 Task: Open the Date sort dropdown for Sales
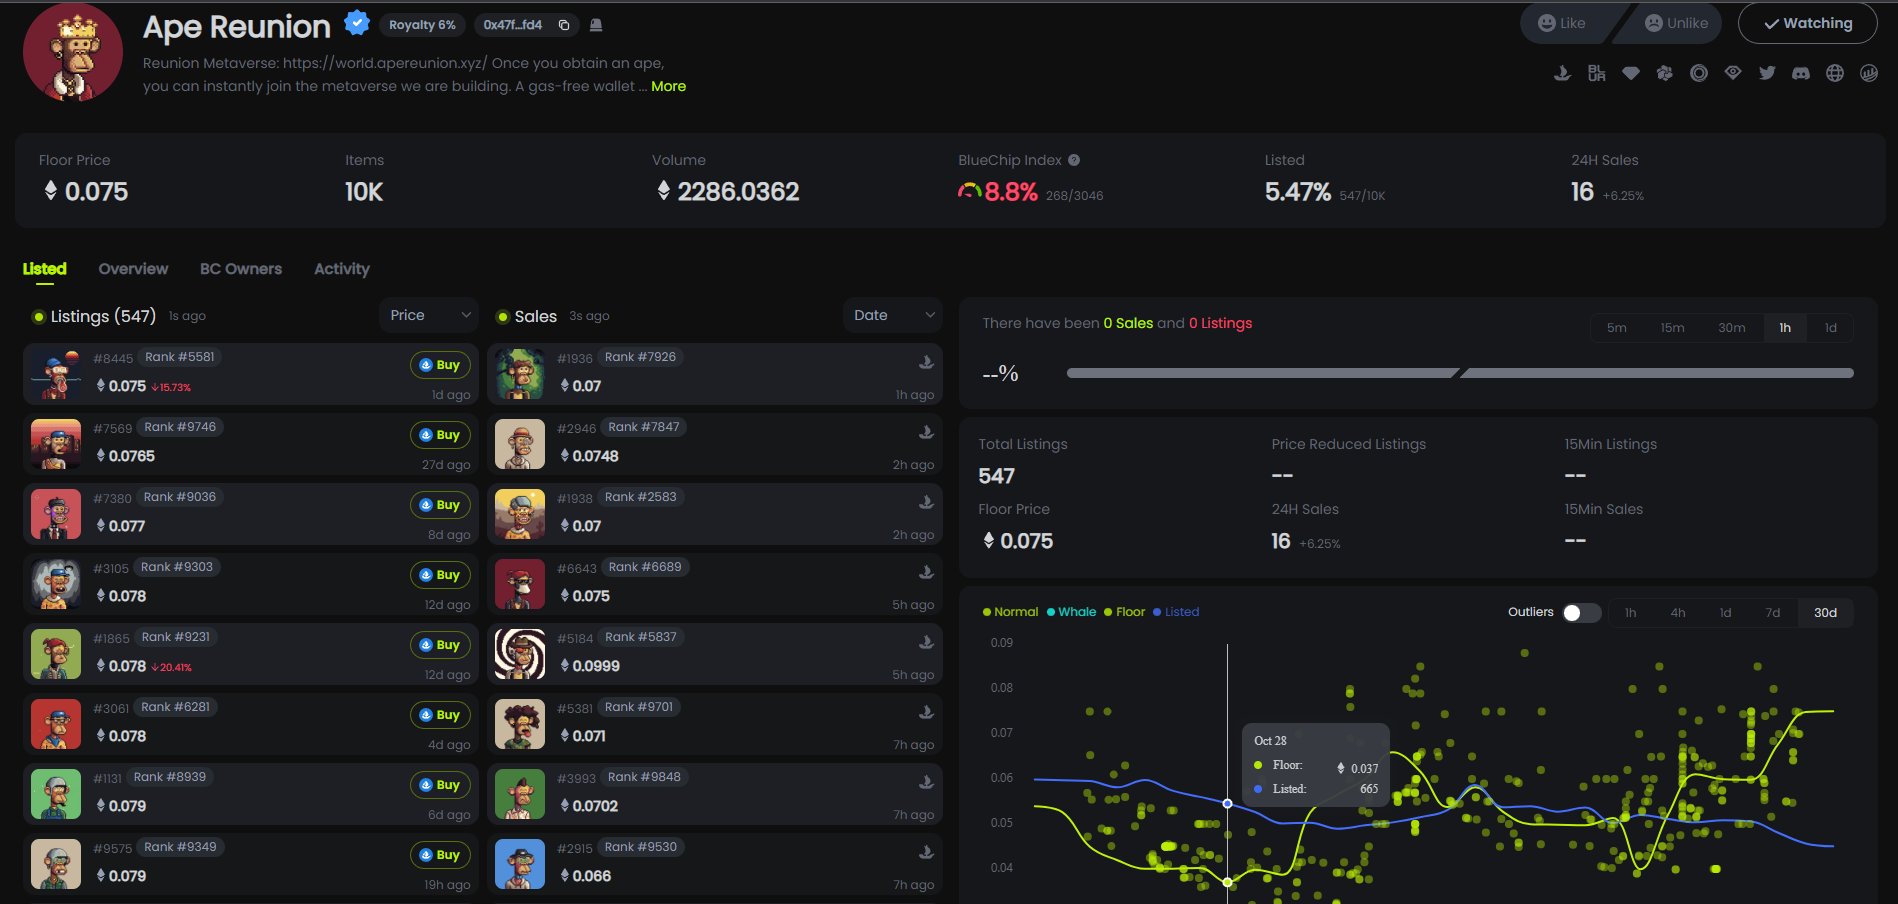coord(893,315)
